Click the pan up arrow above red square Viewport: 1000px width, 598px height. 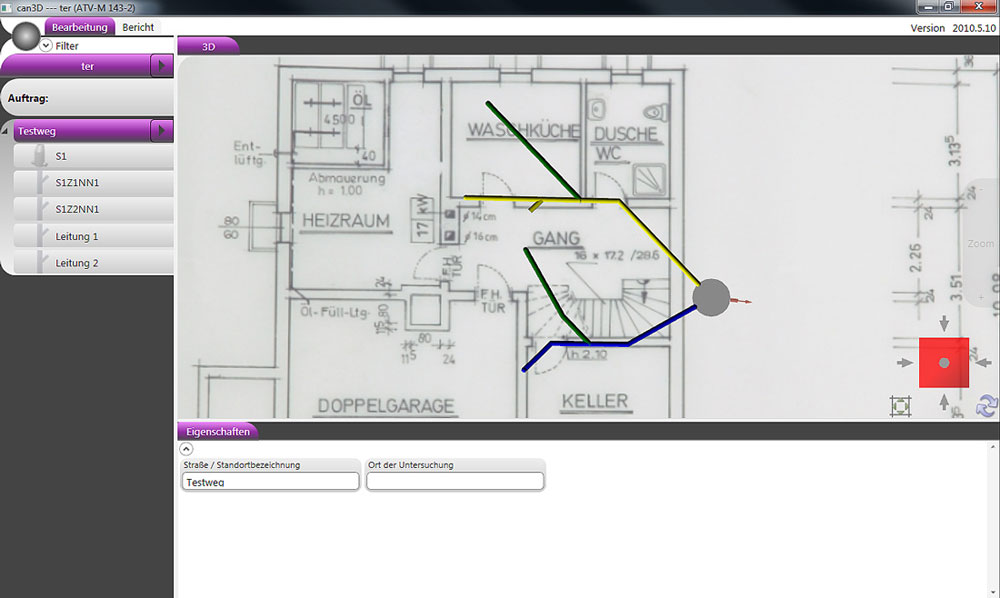click(x=945, y=325)
